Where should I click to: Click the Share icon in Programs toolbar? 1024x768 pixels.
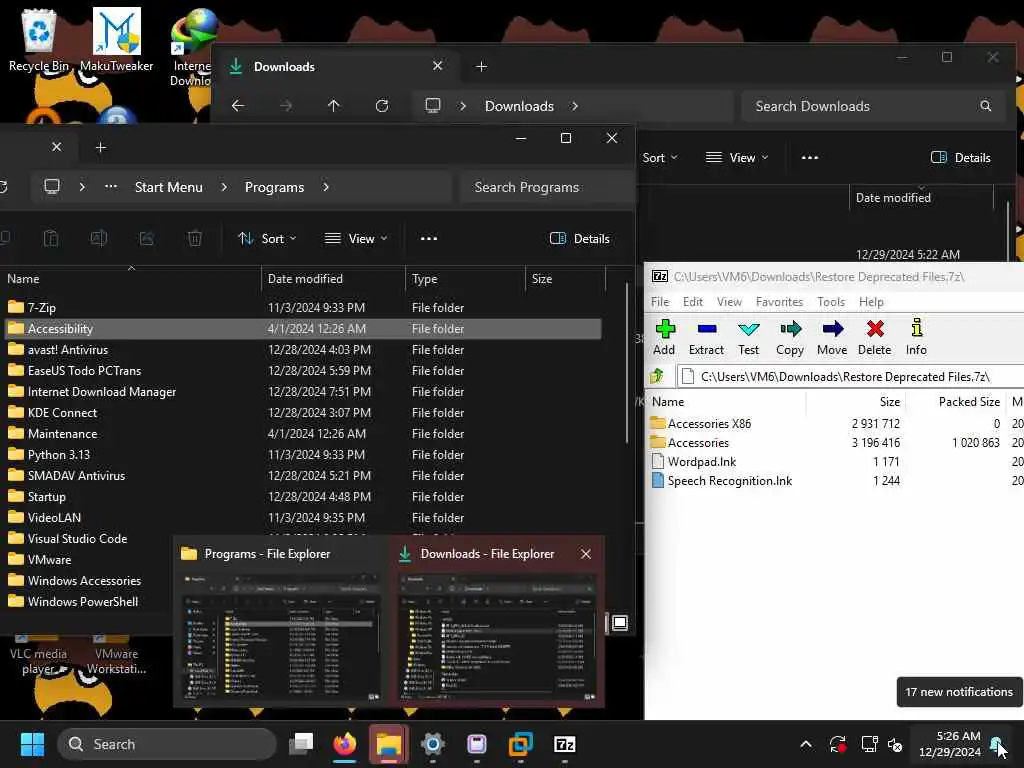click(x=146, y=239)
